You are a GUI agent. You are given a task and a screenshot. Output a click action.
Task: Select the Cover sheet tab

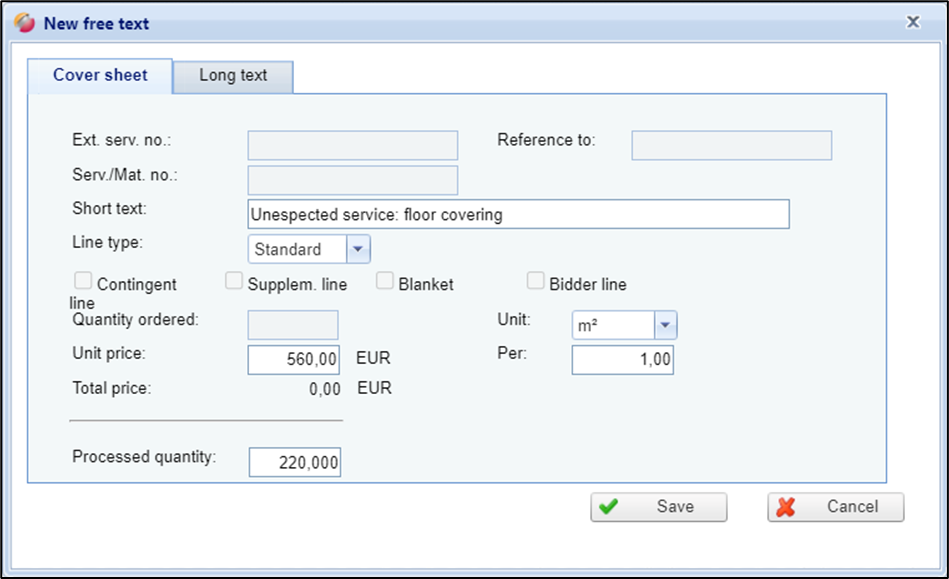pyautogui.click(x=100, y=75)
